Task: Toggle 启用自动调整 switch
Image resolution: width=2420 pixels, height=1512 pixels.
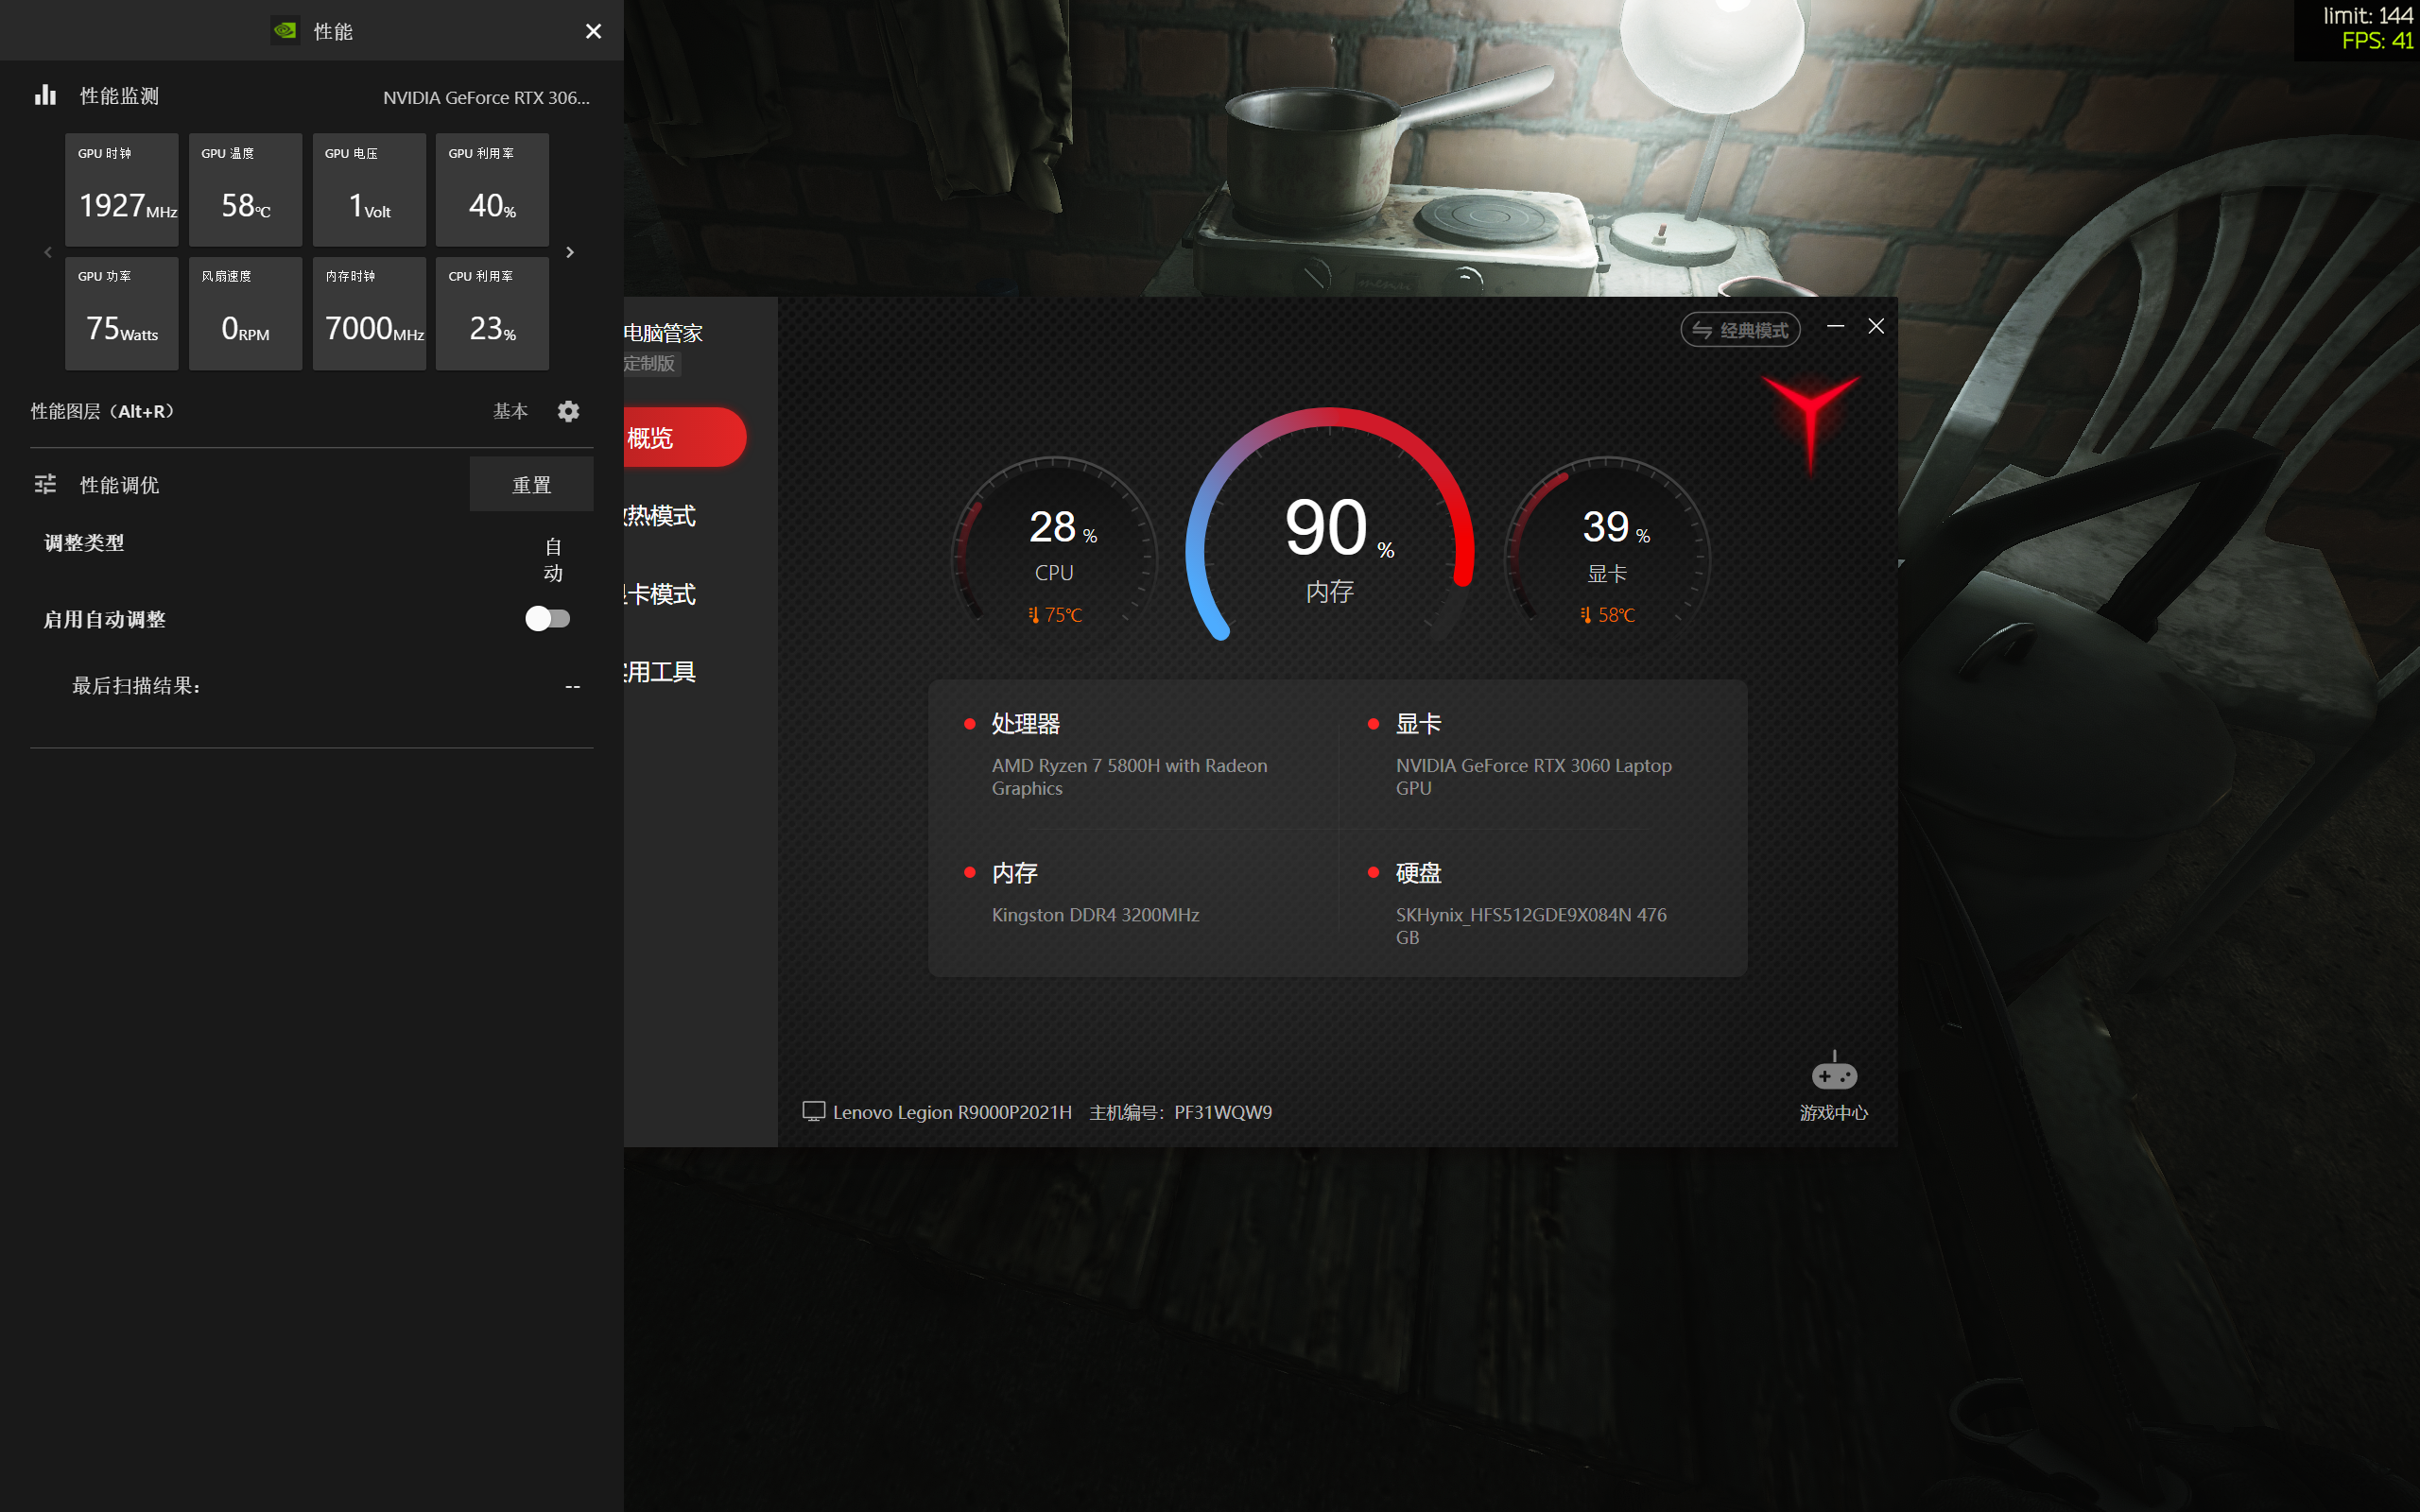Action: tap(548, 619)
